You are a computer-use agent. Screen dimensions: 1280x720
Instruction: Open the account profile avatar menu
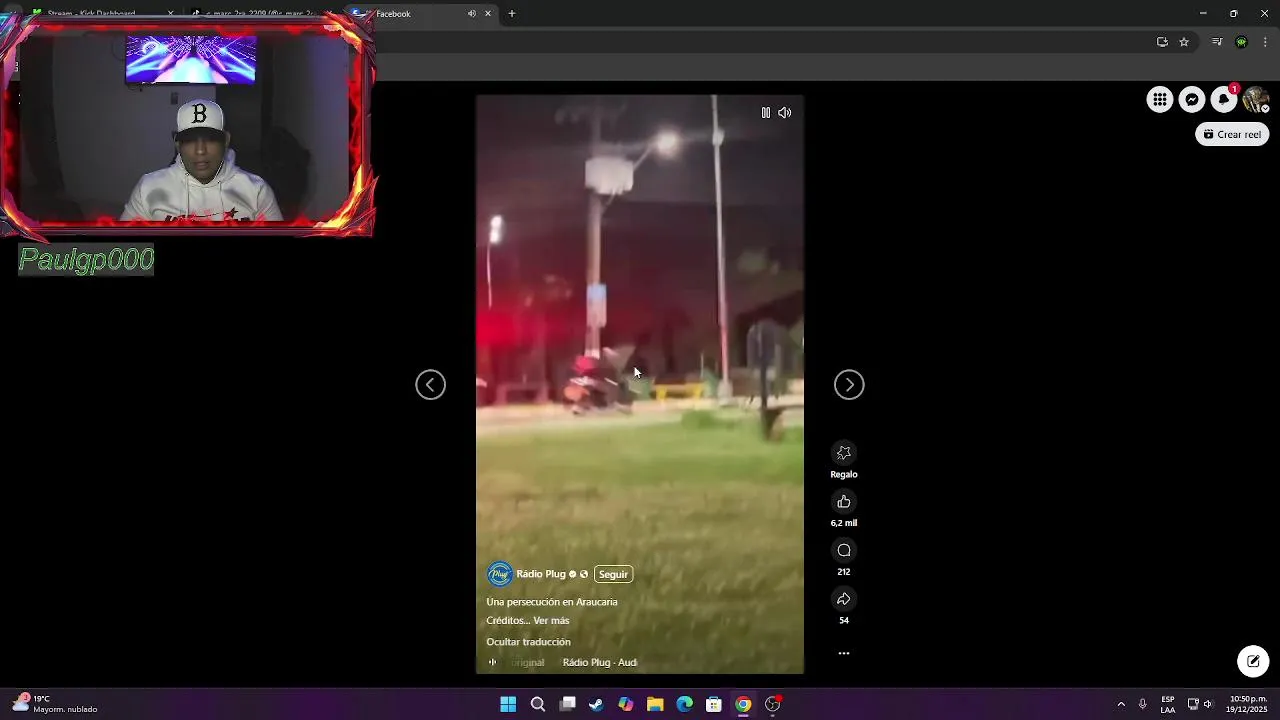(x=1256, y=99)
